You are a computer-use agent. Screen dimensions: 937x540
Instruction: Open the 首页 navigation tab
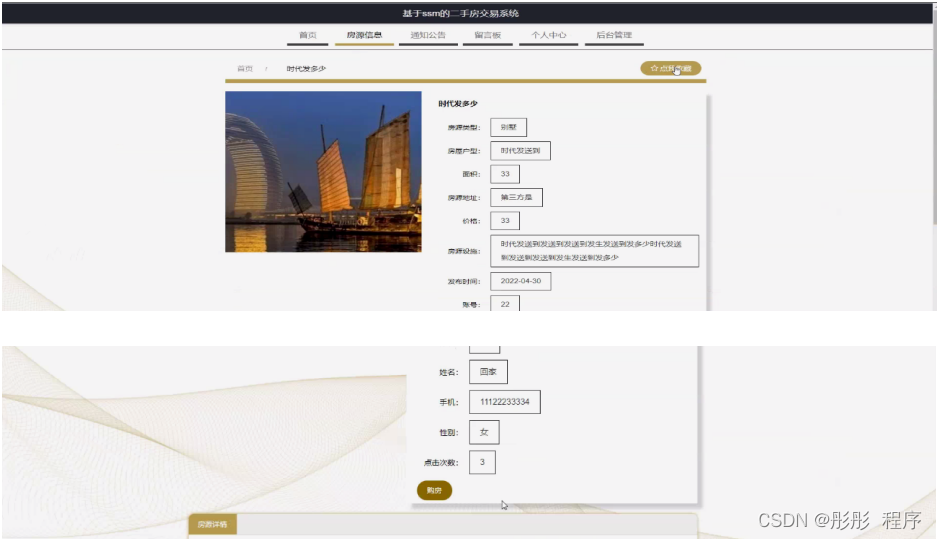(308, 35)
